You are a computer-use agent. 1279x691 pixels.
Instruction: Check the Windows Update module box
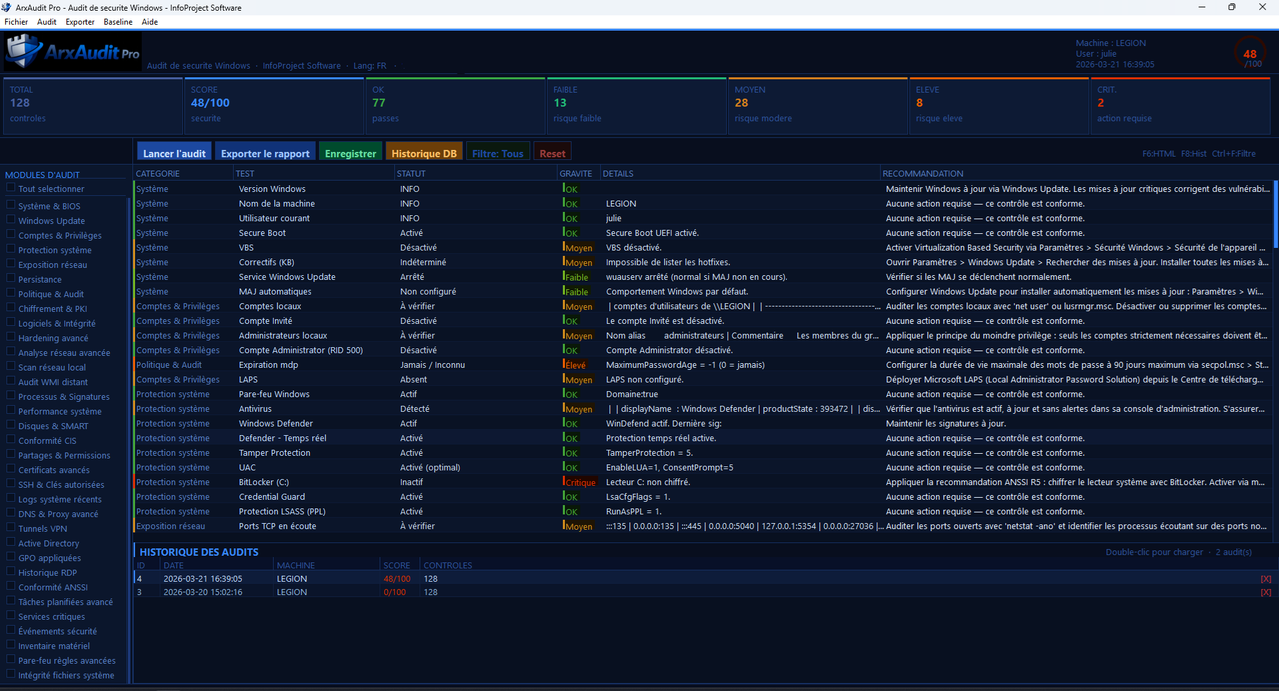pos(11,220)
